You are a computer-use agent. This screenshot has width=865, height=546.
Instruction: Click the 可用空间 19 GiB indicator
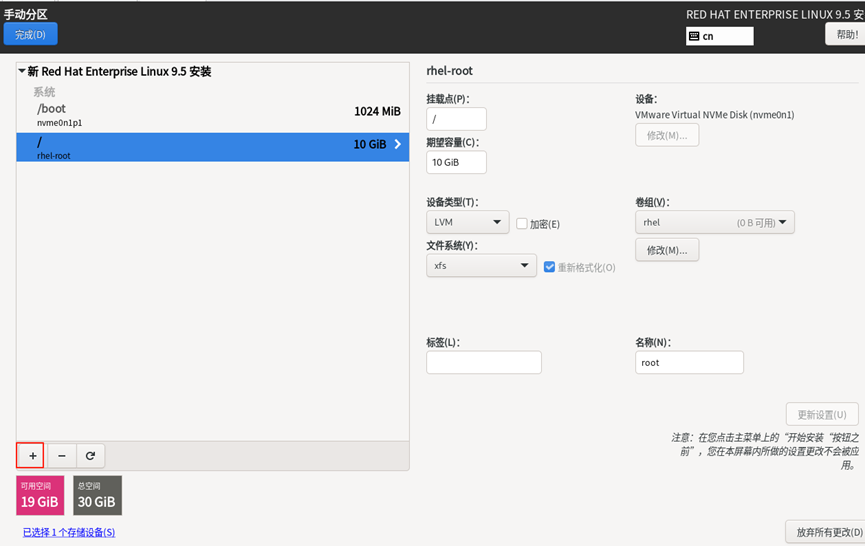40,495
